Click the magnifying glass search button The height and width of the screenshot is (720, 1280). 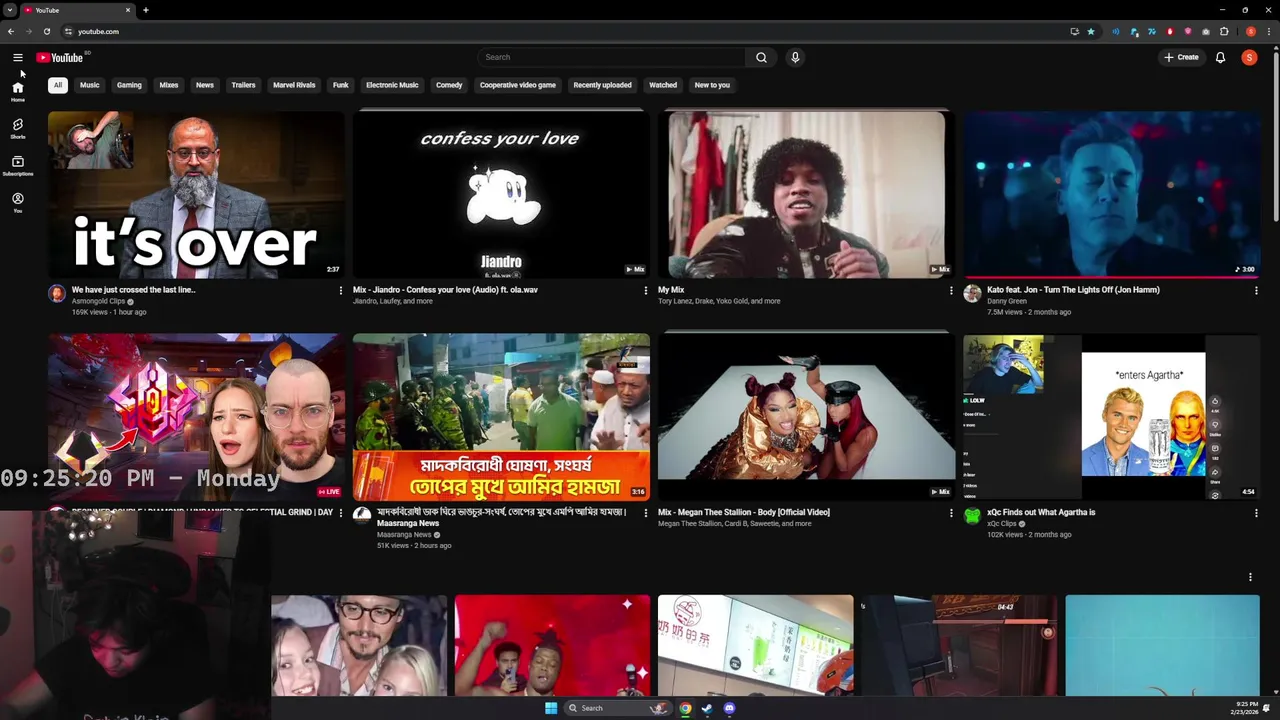pyautogui.click(x=761, y=57)
